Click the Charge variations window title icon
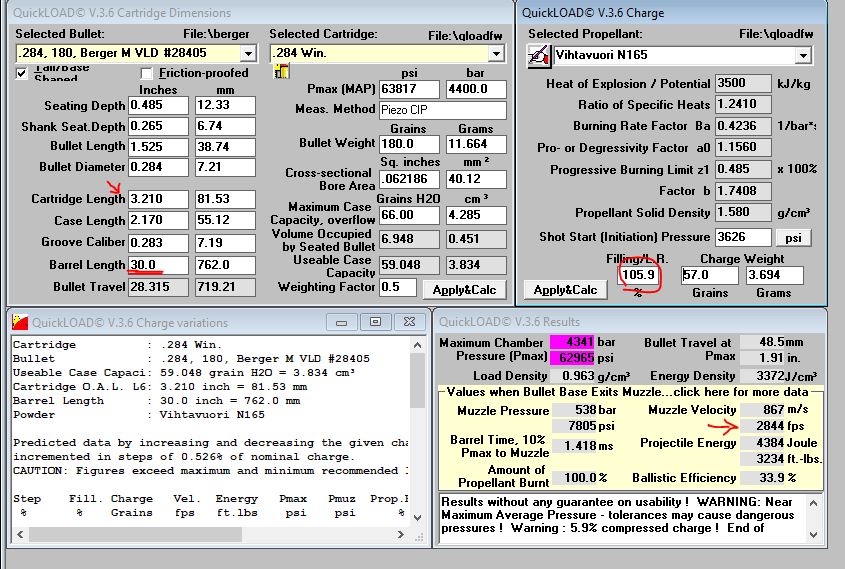Image resolution: width=845 pixels, height=569 pixels. tap(20, 321)
